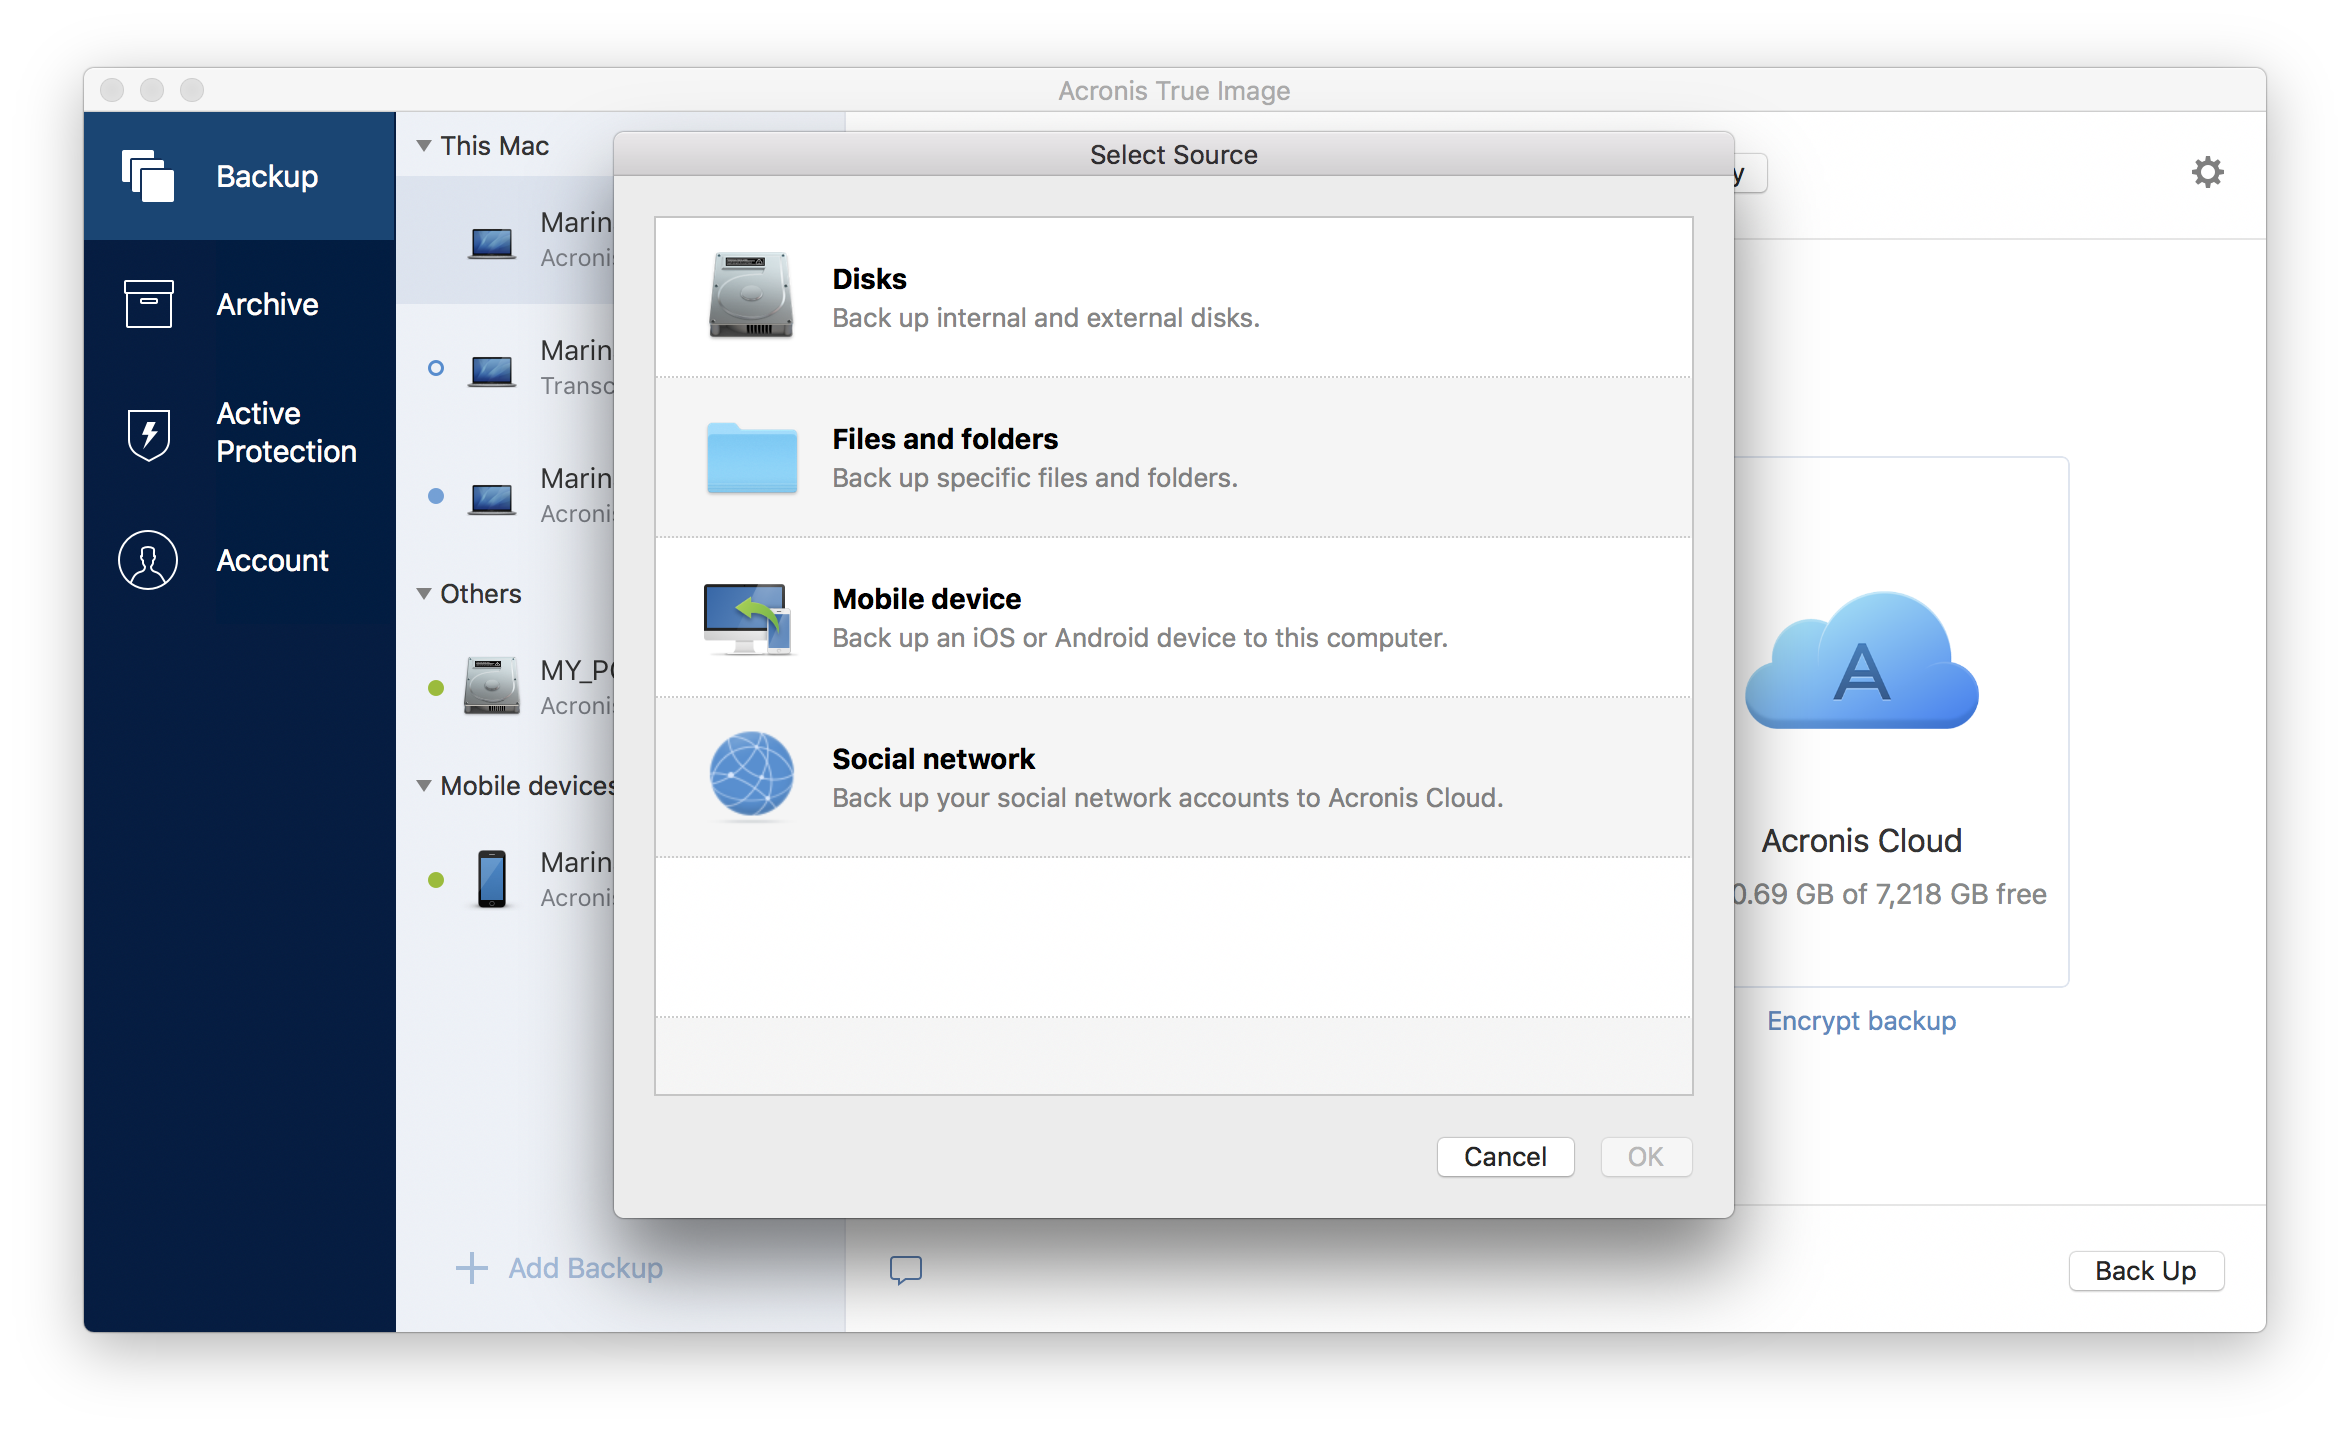Collapse the This Mac group
Viewport: 2350px width, 1432px height.
coord(424,146)
